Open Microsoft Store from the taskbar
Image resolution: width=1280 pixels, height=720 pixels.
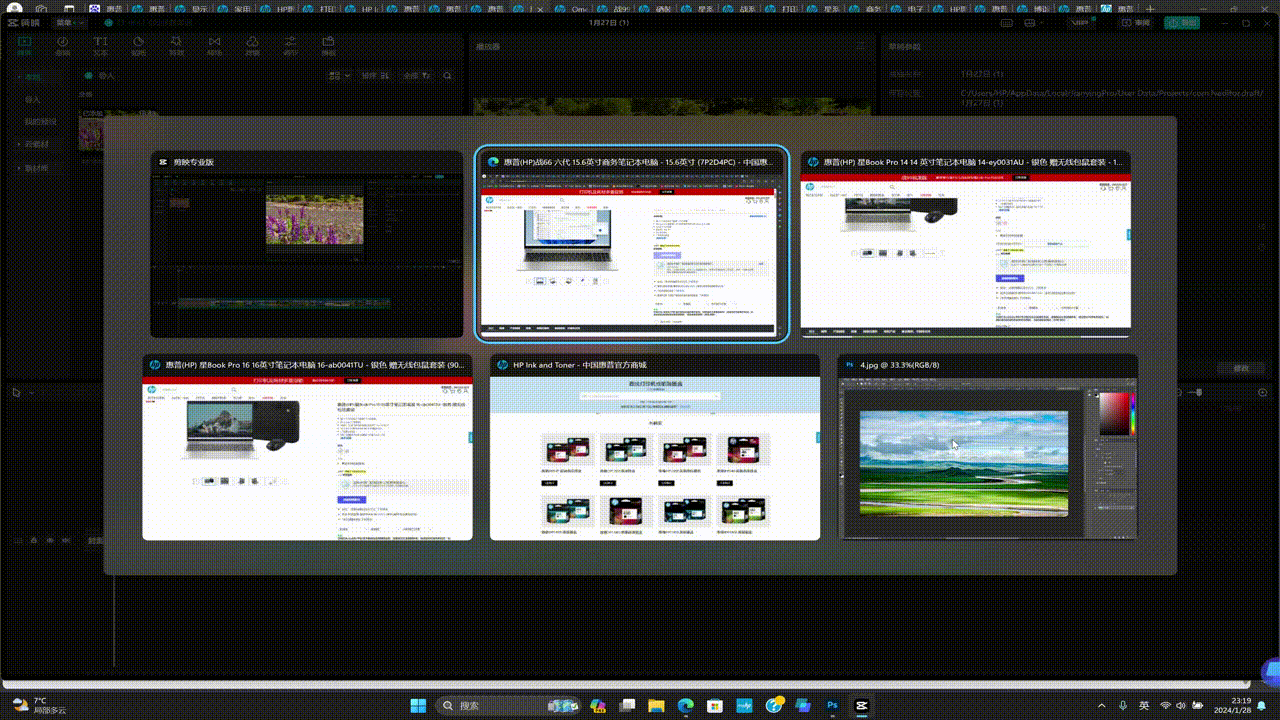[715, 705]
